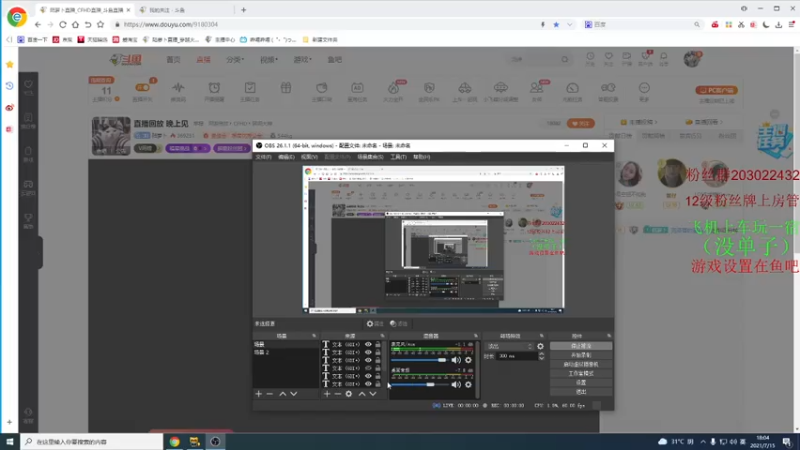Click the browser reload button
800x450 pixels.
point(63,24)
